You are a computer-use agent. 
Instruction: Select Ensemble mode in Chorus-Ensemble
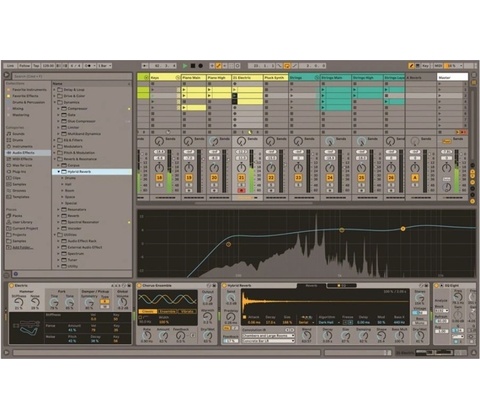pos(168,311)
